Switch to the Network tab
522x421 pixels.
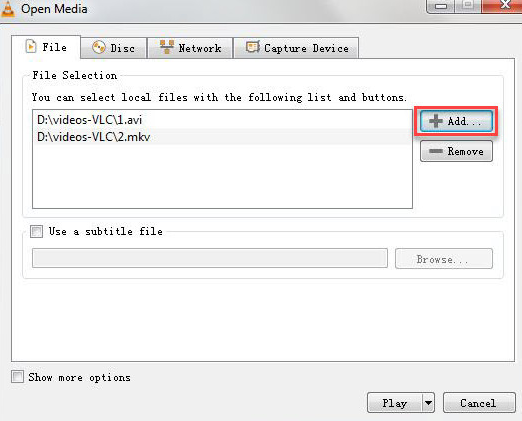[190, 48]
